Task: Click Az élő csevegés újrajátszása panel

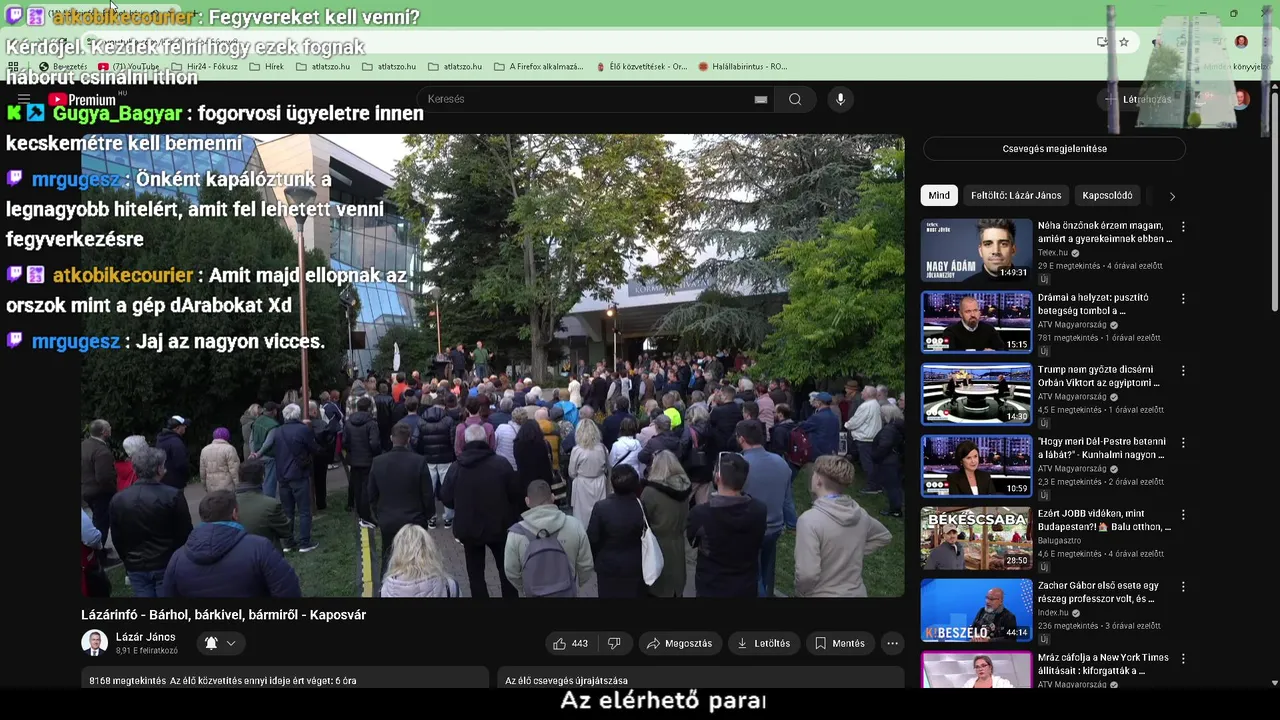Action: point(700,680)
